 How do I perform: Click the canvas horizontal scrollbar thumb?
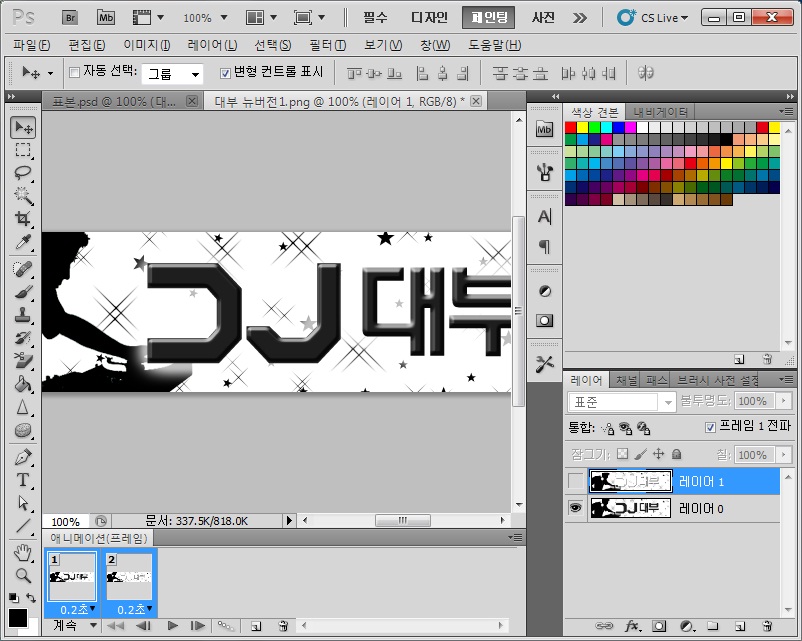tap(403, 520)
